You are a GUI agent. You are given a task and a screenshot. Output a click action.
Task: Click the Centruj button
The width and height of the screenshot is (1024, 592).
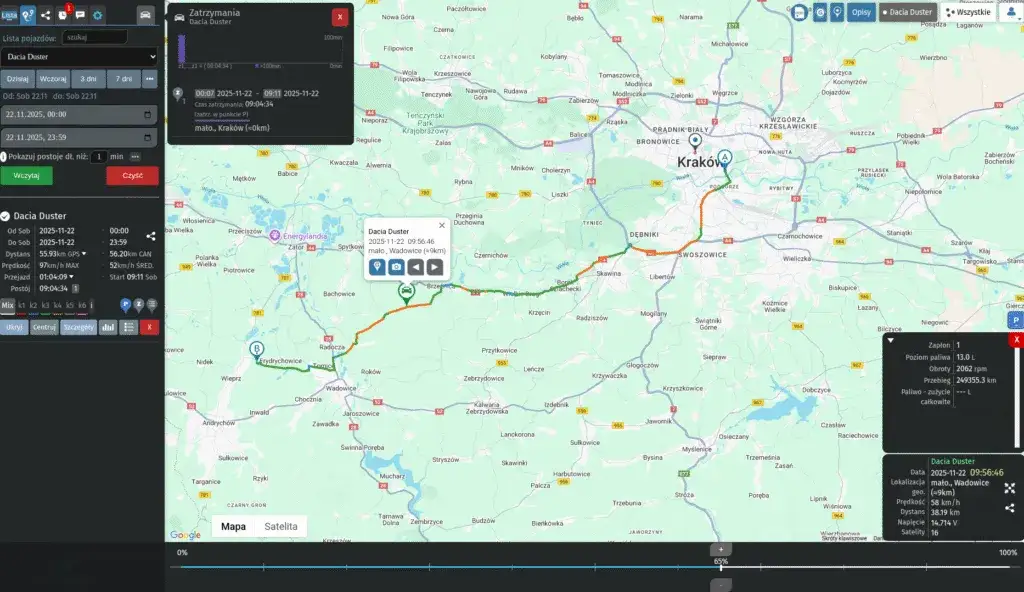coord(44,327)
